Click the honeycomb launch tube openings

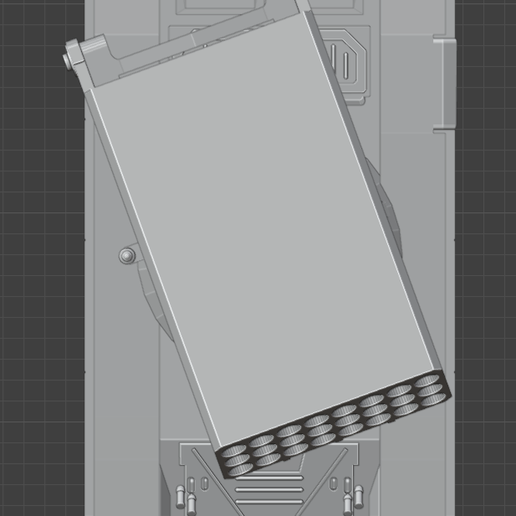[x=333, y=424]
